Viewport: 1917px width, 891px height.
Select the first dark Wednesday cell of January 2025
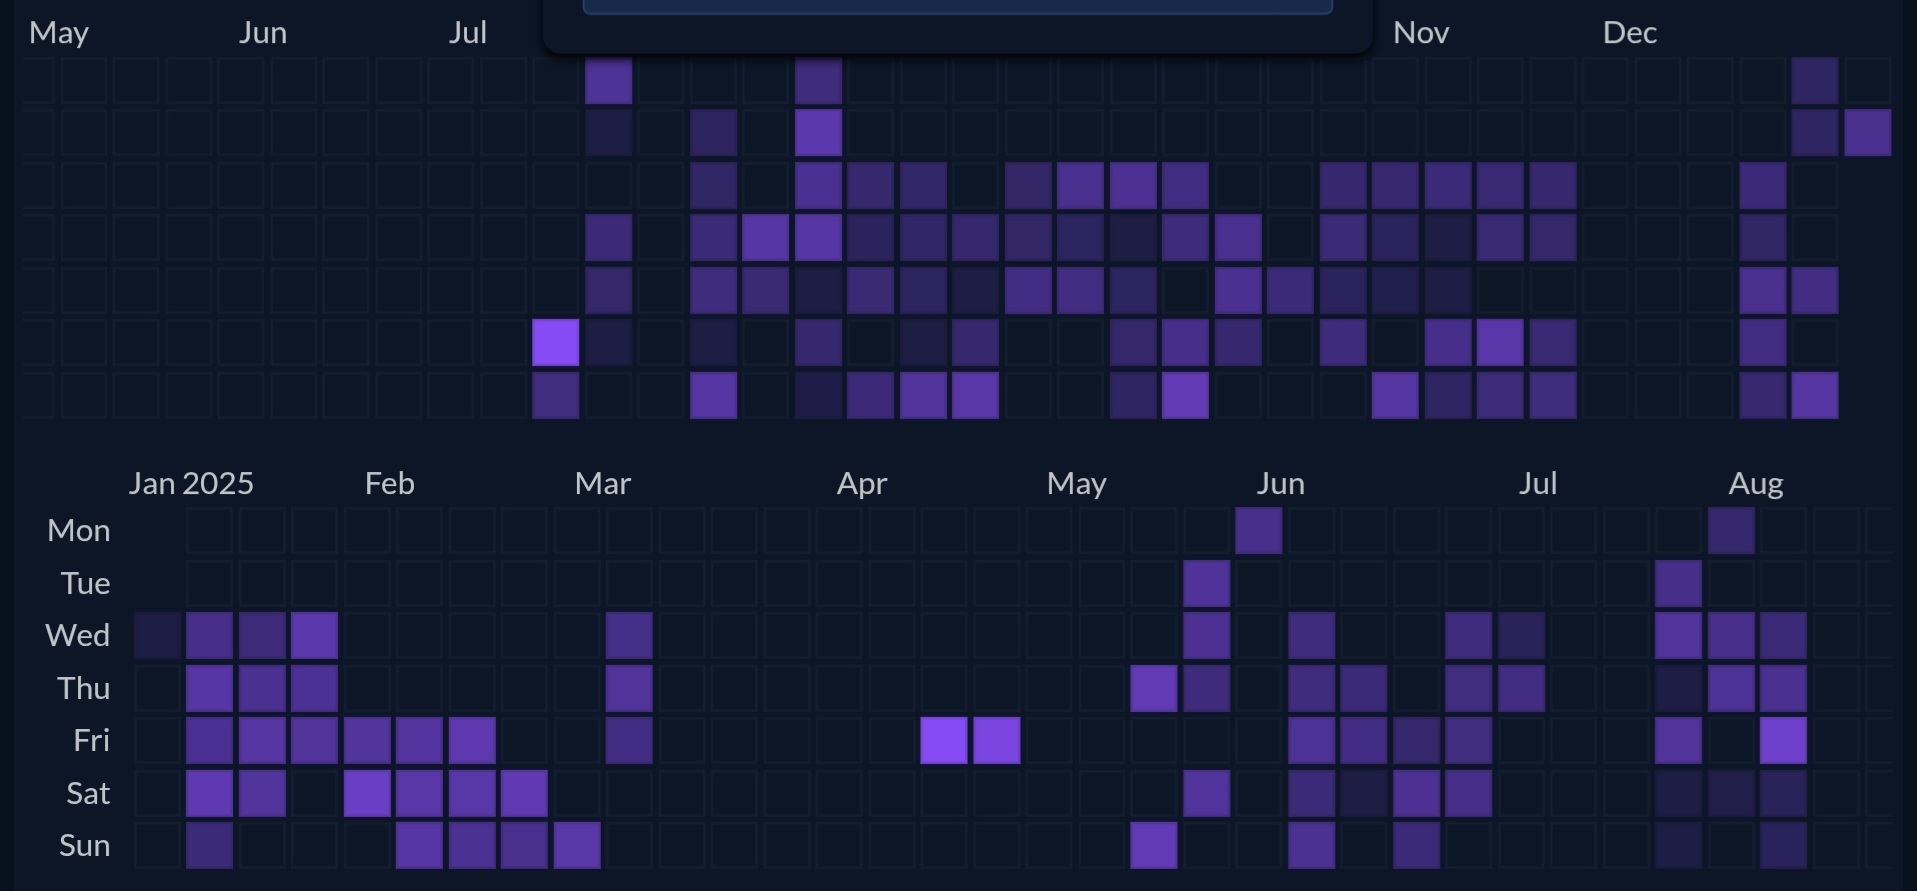(x=158, y=636)
